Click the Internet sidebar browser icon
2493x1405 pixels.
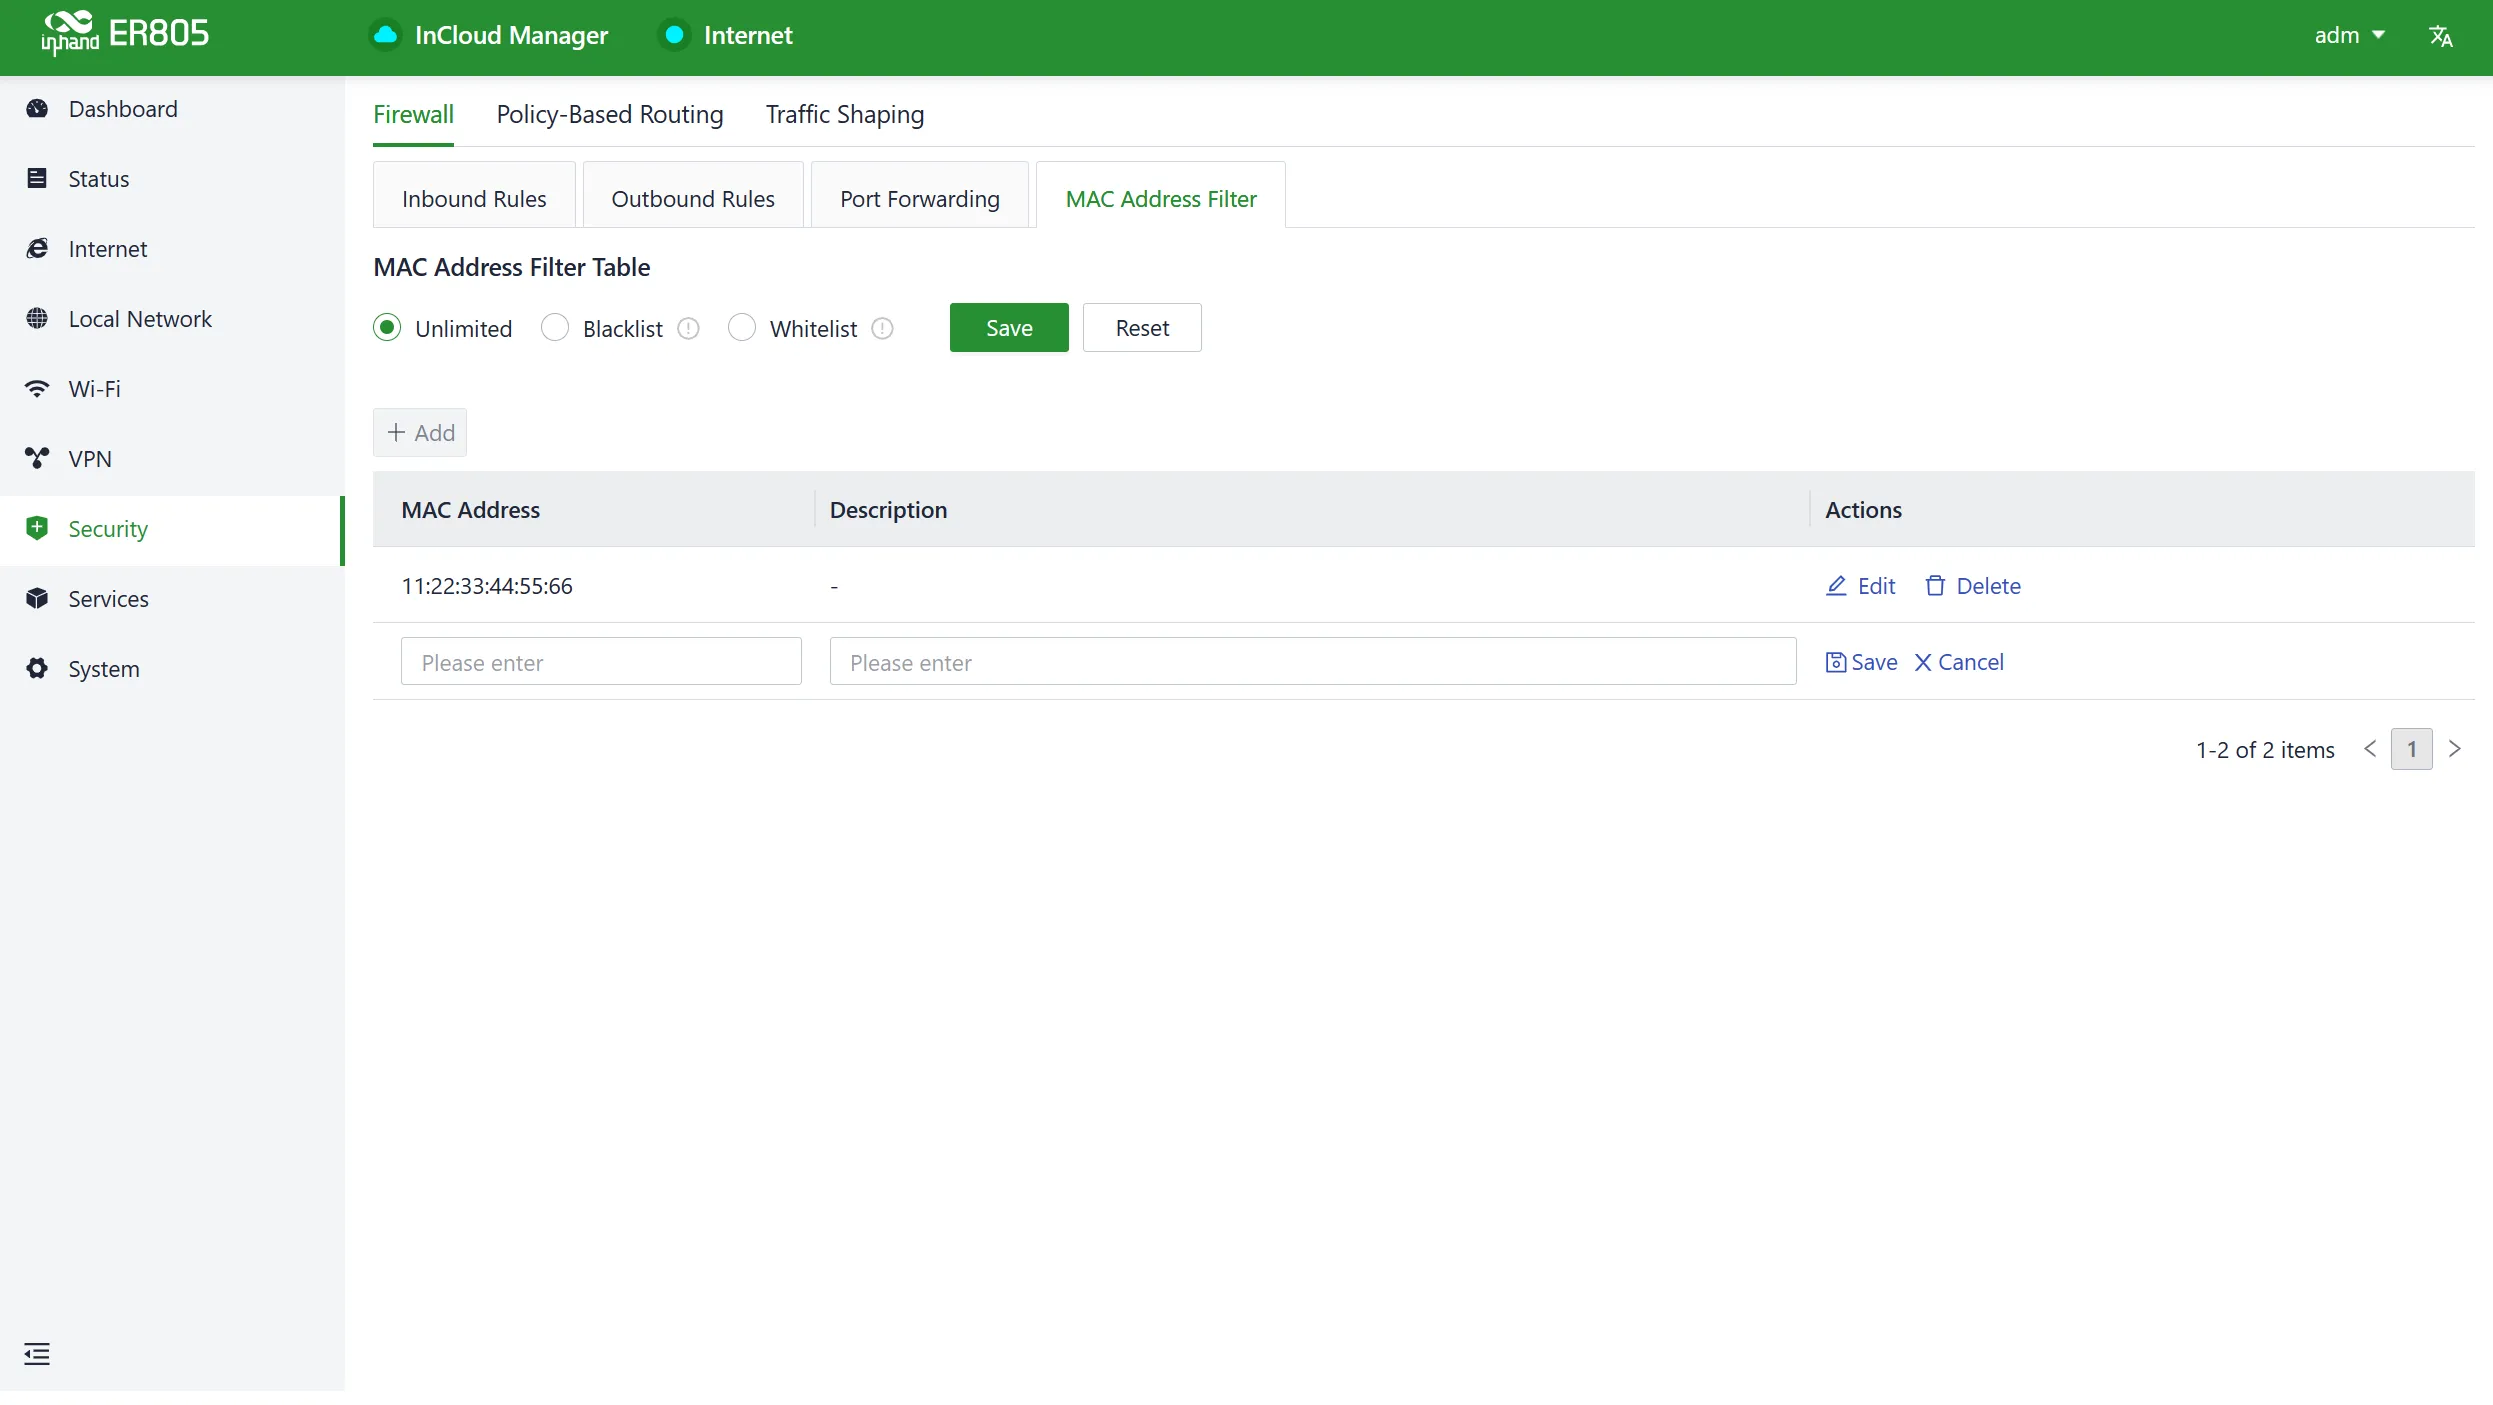[37, 249]
